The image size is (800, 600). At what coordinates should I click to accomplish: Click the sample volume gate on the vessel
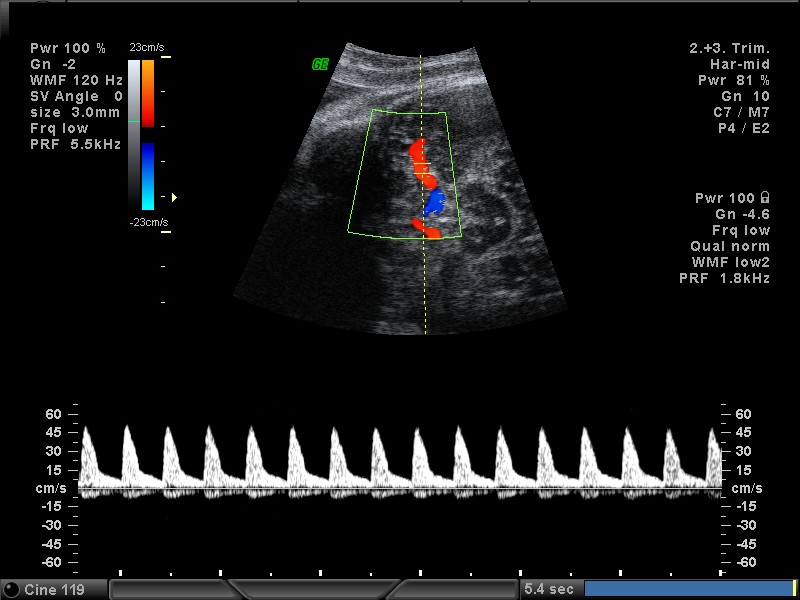pyautogui.click(x=422, y=168)
